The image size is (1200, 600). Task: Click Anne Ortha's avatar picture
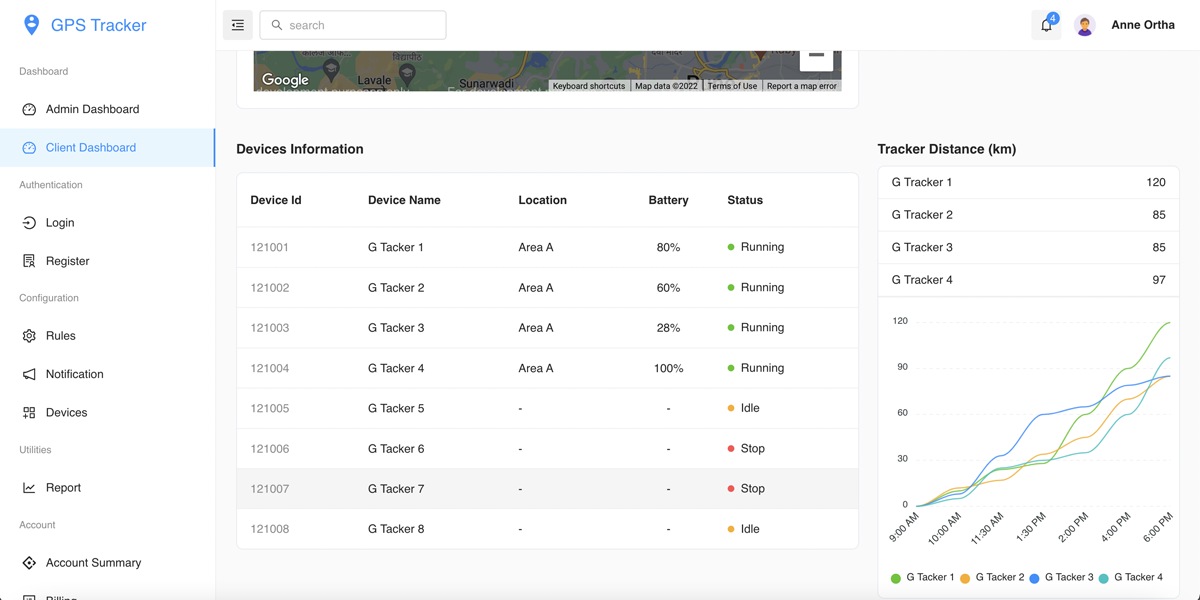[1085, 25]
